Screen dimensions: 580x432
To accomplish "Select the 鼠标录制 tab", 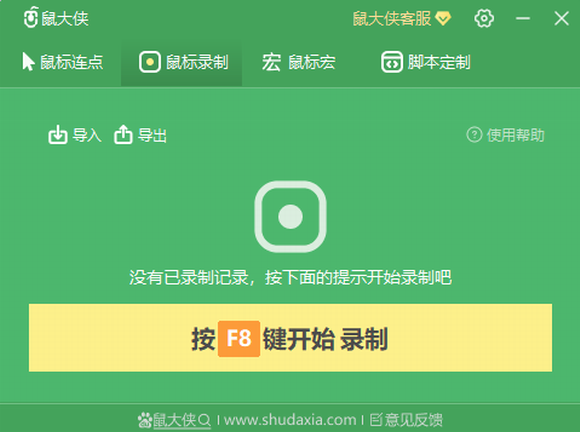I will click(x=182, y=62).
